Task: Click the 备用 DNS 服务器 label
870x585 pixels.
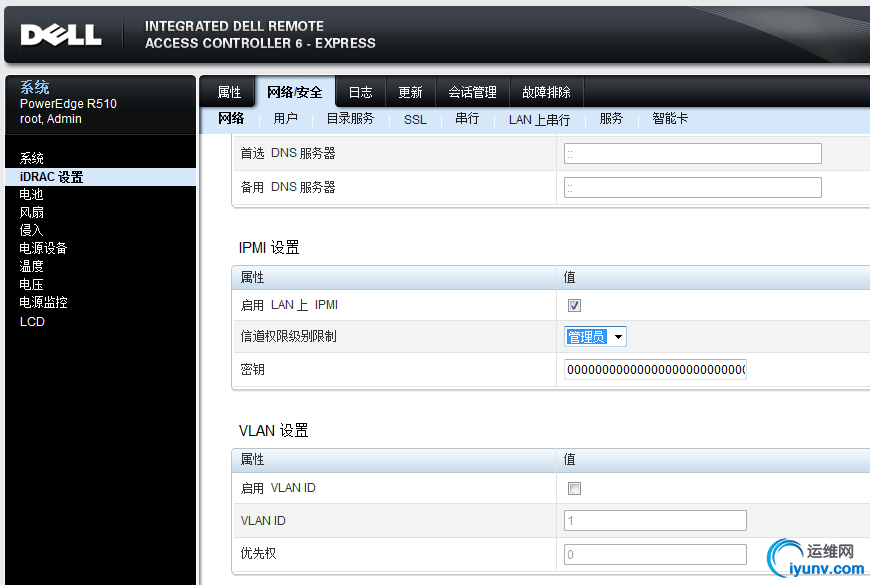Action: (x=288, y=187)
